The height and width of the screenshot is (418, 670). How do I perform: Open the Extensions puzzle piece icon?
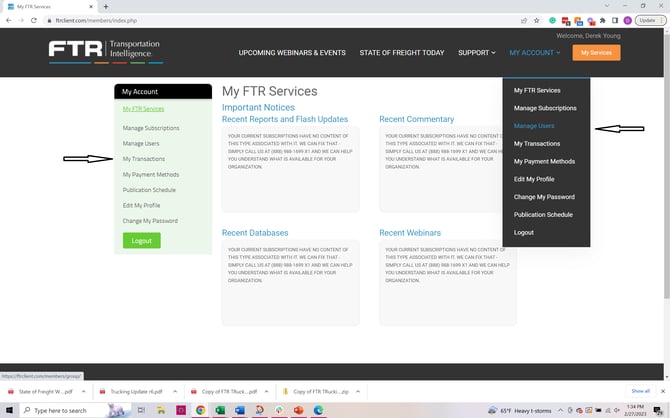tap(603, 21)
